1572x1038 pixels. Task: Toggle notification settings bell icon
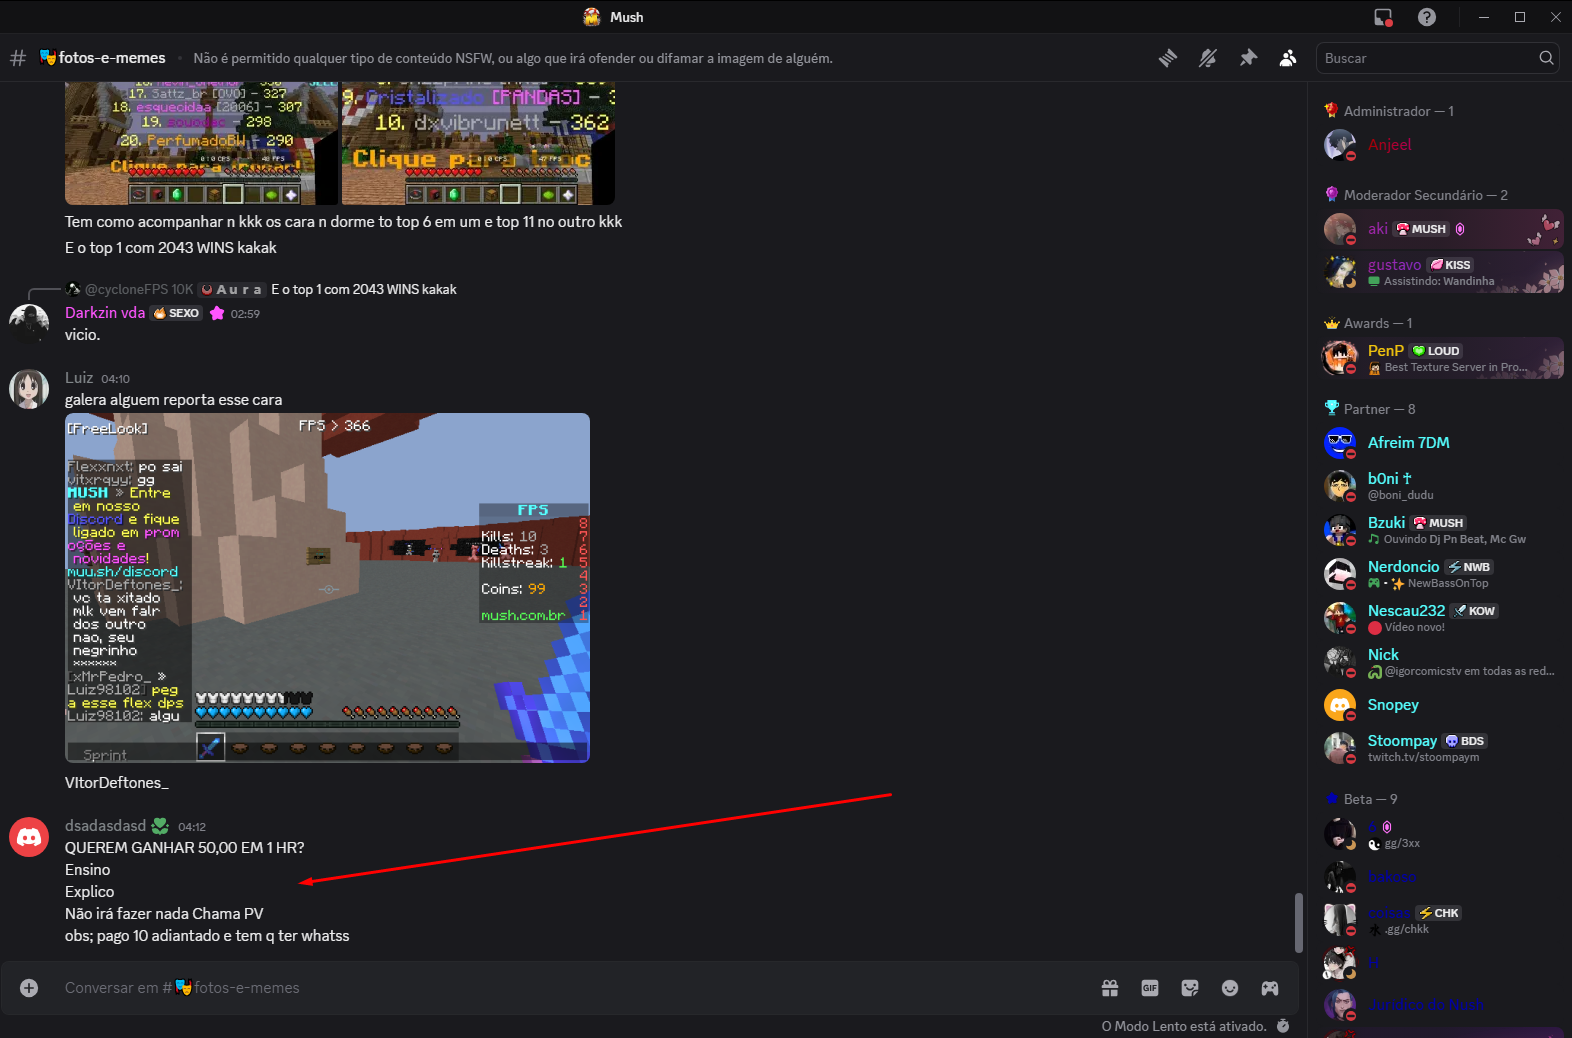(x=1208, y=58)
